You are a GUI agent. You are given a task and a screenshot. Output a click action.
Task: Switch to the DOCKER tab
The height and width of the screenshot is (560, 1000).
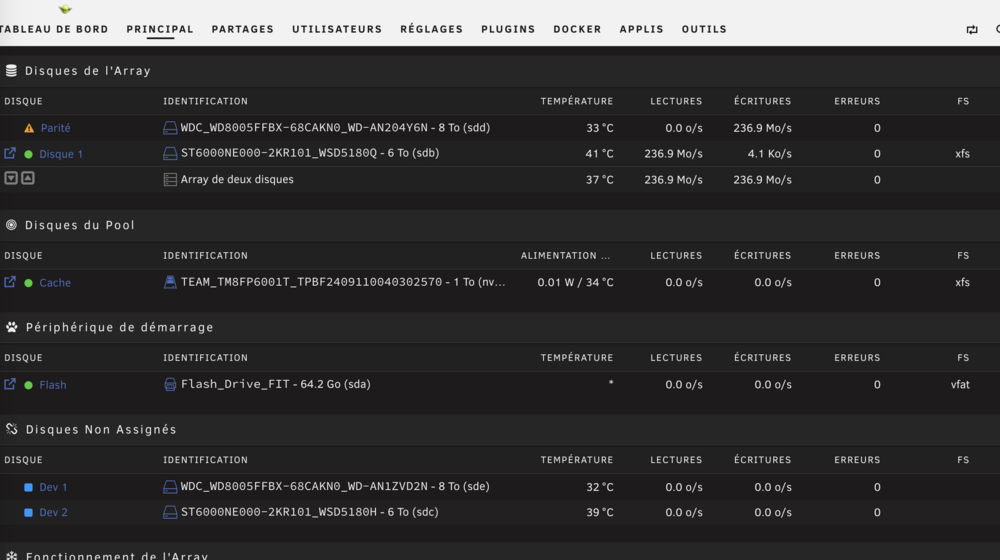[577, 29]
